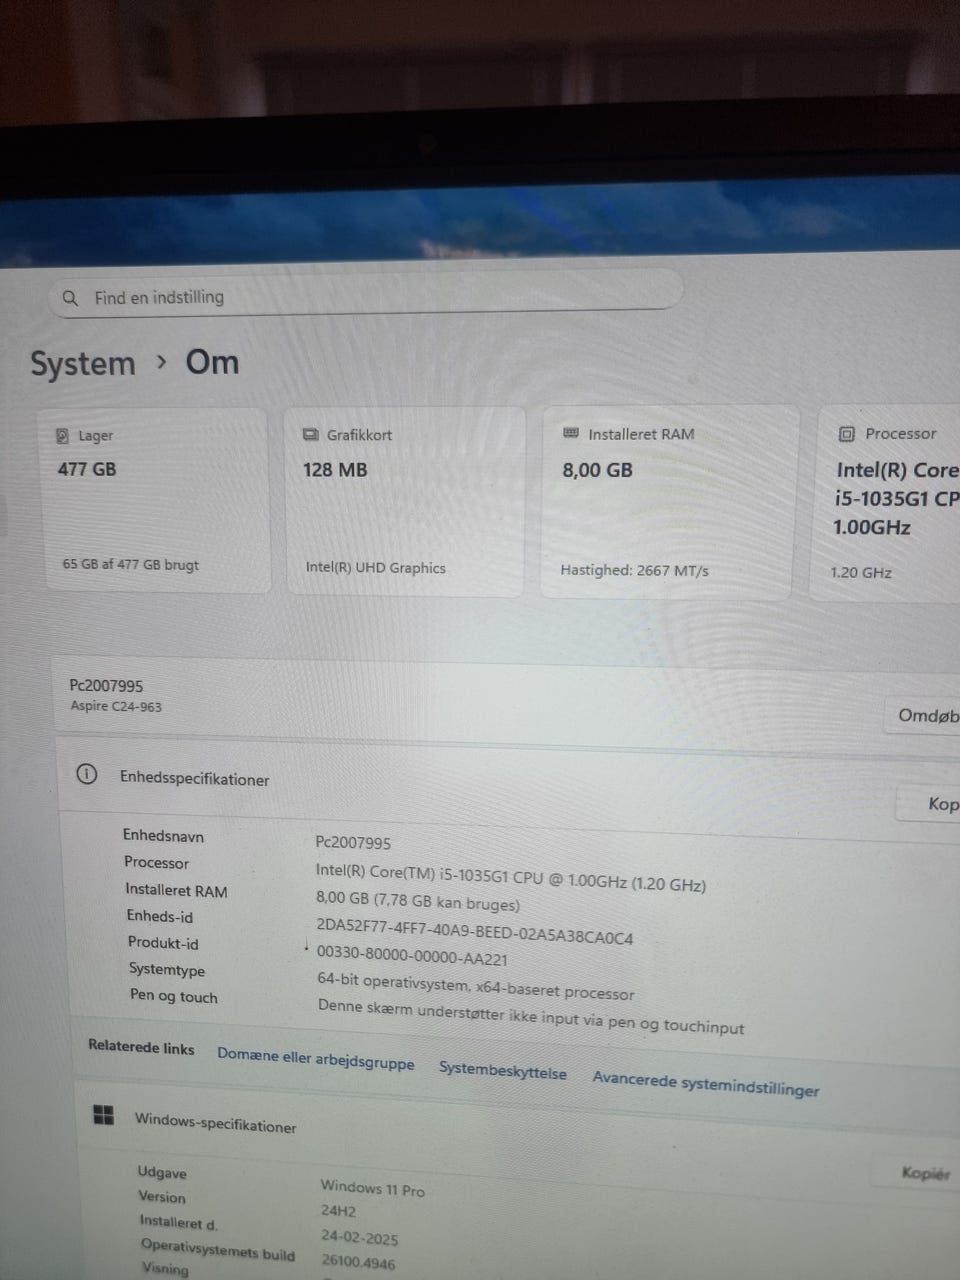960x1280 pixels.
Task: Select 'Hastighed: 2667 MT/s' text
Action: pos(635,570)
